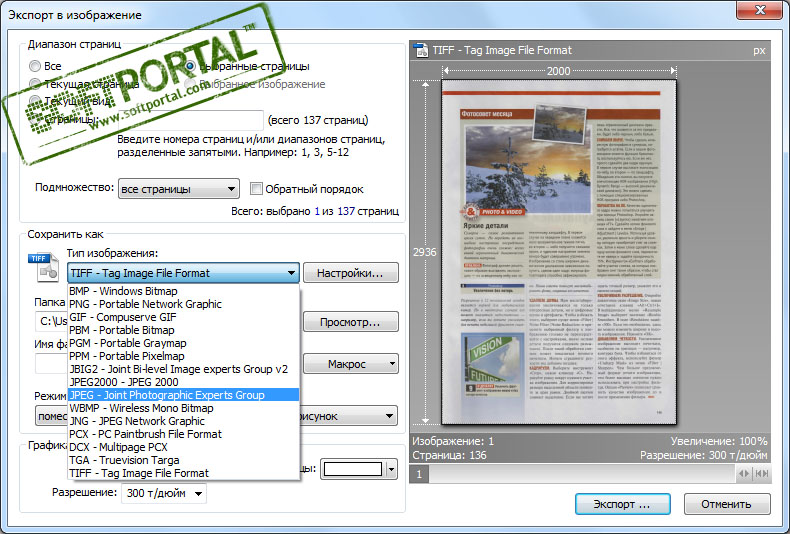
Task: Open 'Настройки...' format settings
Action: tap(351, 273)
